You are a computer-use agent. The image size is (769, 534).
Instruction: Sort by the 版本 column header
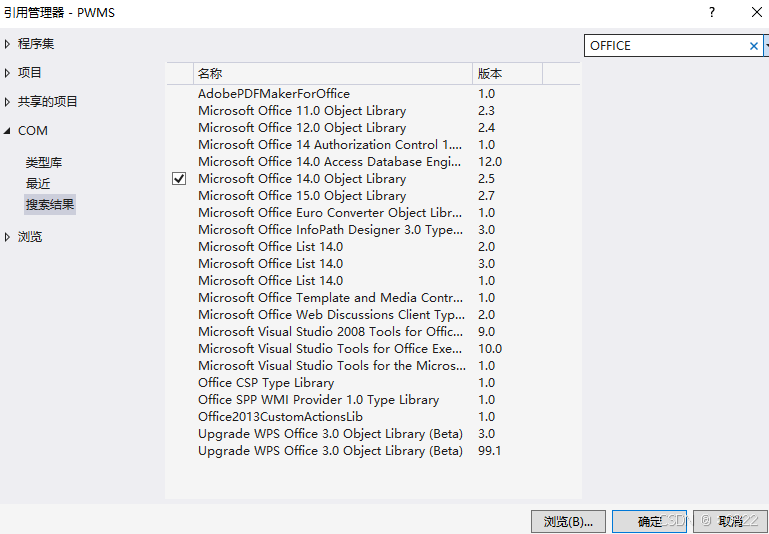[508, 74]
